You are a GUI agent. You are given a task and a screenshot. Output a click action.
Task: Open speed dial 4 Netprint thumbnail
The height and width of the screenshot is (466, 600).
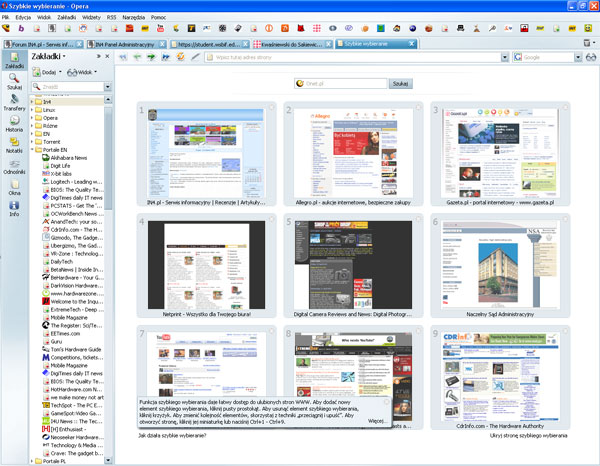pyautogui.click(x=206, y=265)
